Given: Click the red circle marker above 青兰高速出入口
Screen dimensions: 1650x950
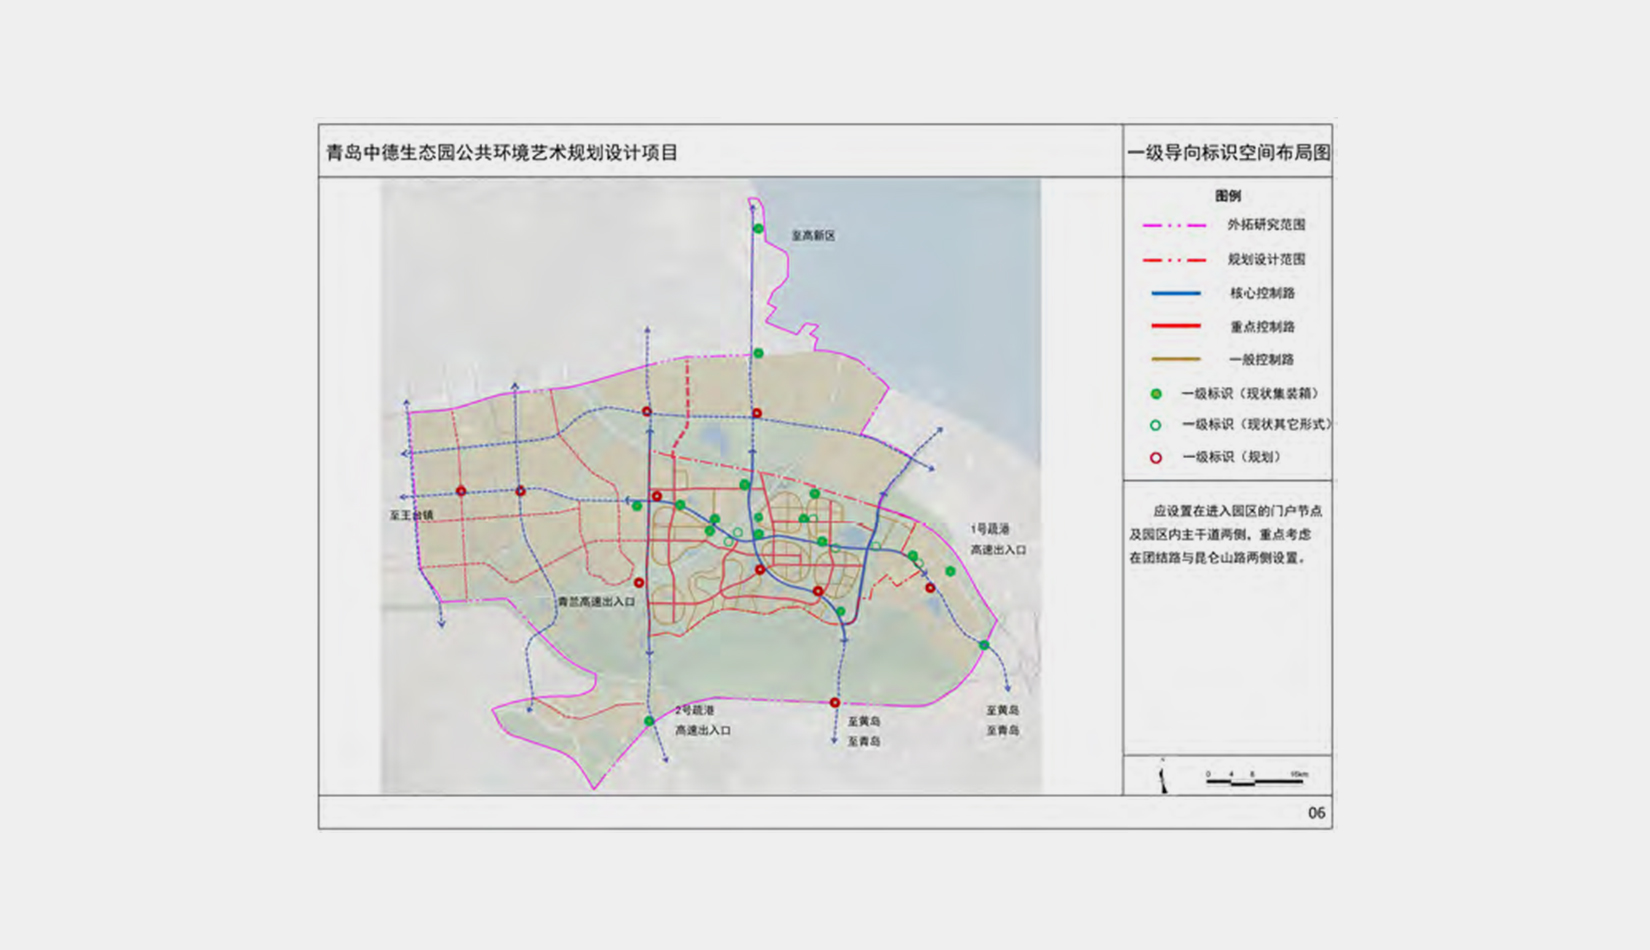Looking at the screenshot, I should coord(639,583).
